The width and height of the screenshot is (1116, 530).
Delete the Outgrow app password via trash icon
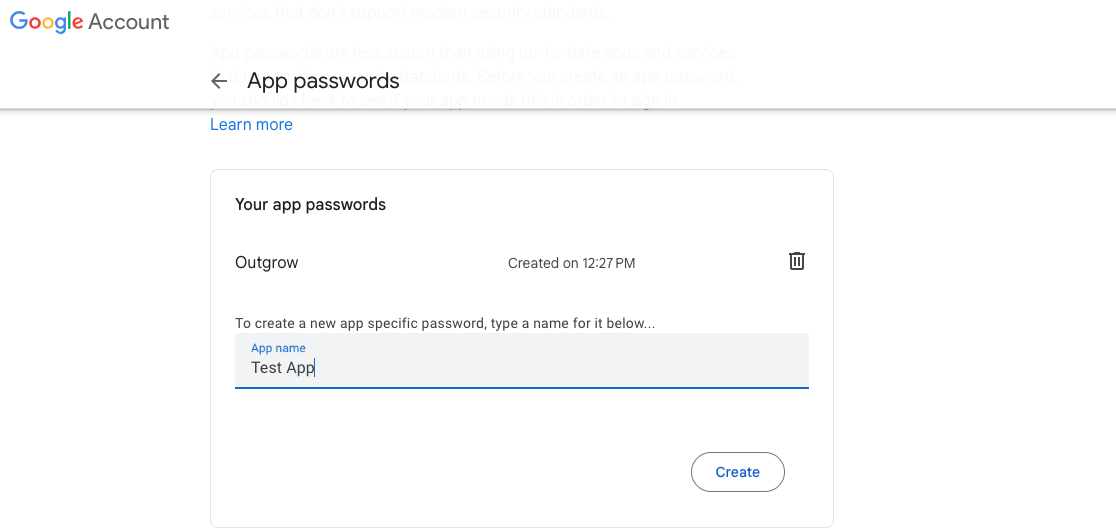coord(797,262)
